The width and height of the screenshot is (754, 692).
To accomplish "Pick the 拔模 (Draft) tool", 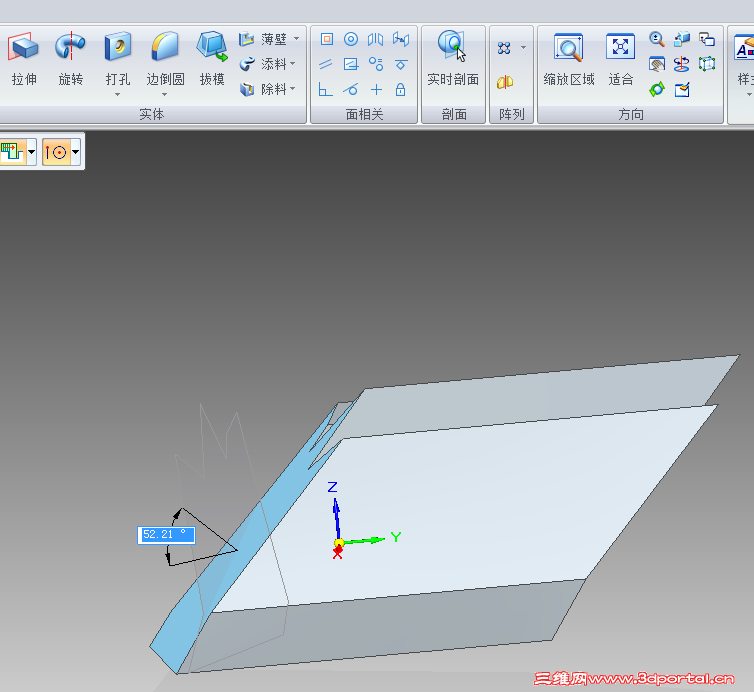I will coord(212,59).
